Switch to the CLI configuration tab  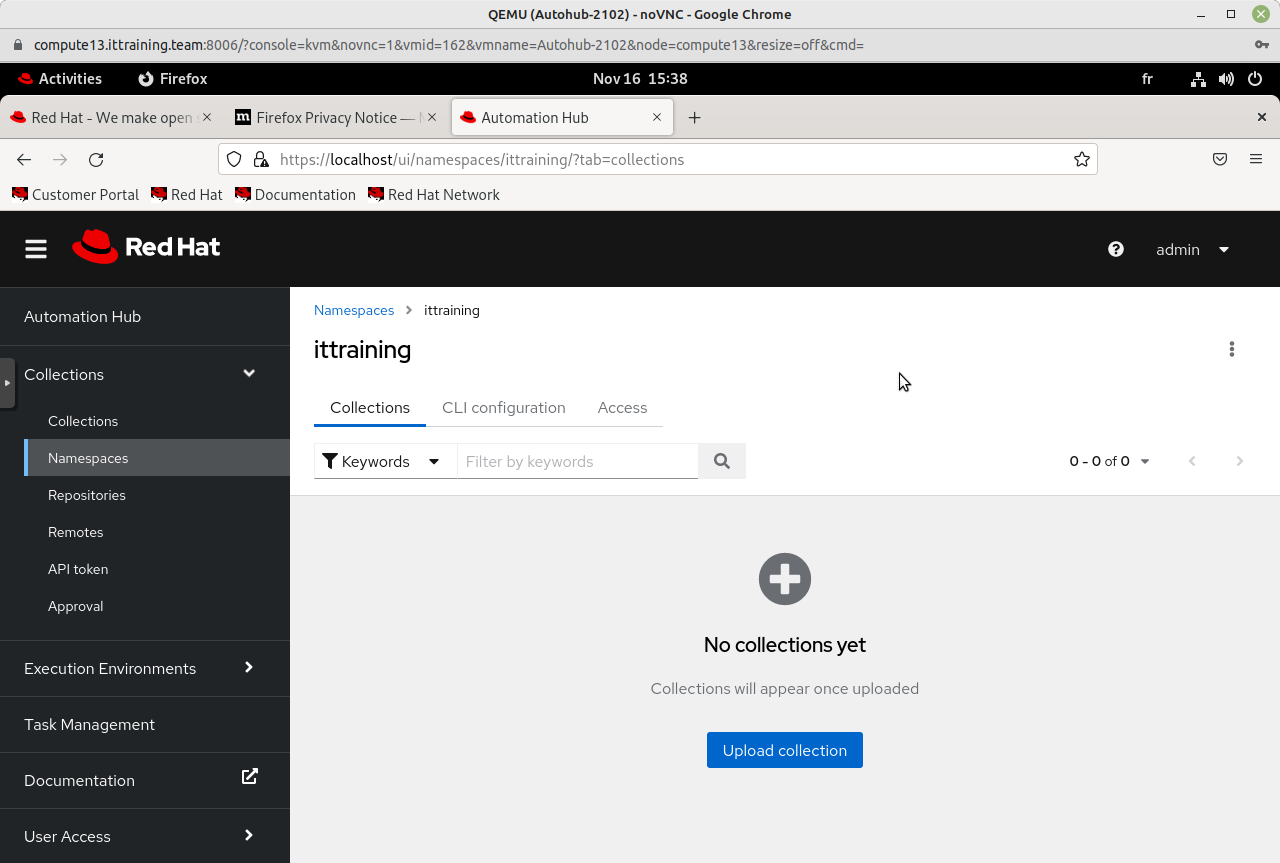pyautogui.click(x=504, y=408)
